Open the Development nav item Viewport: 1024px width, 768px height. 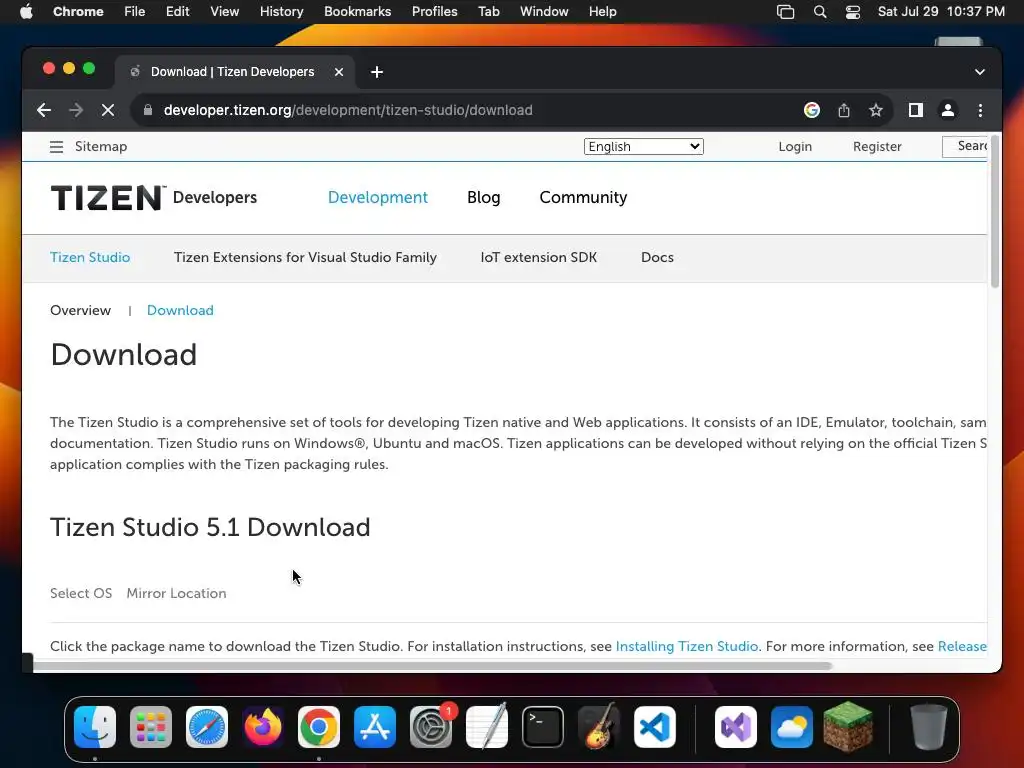point(377,197)
